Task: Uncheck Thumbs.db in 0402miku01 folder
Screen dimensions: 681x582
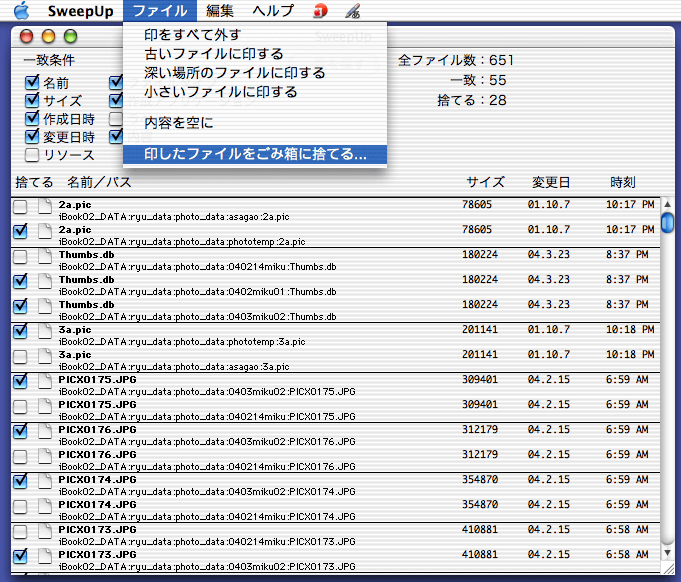Action: [20, 281]
